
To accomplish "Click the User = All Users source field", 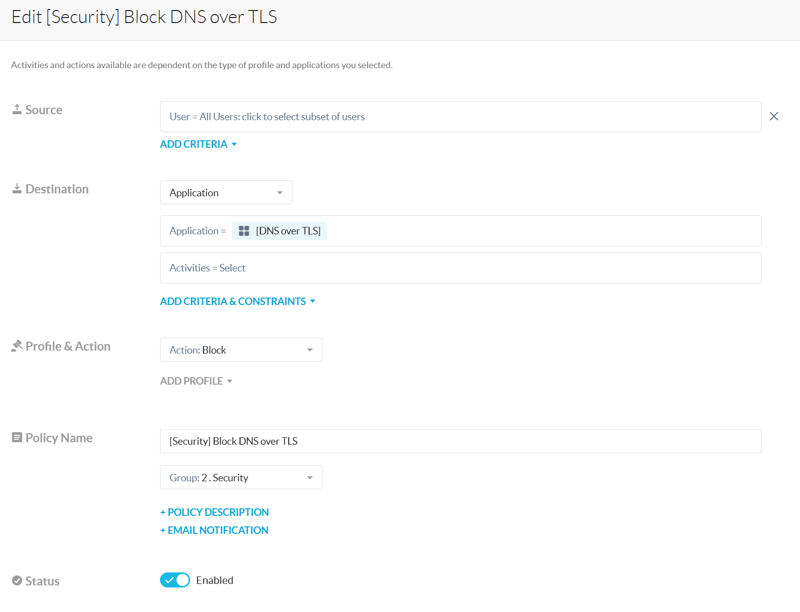I will tap(460, 117).
